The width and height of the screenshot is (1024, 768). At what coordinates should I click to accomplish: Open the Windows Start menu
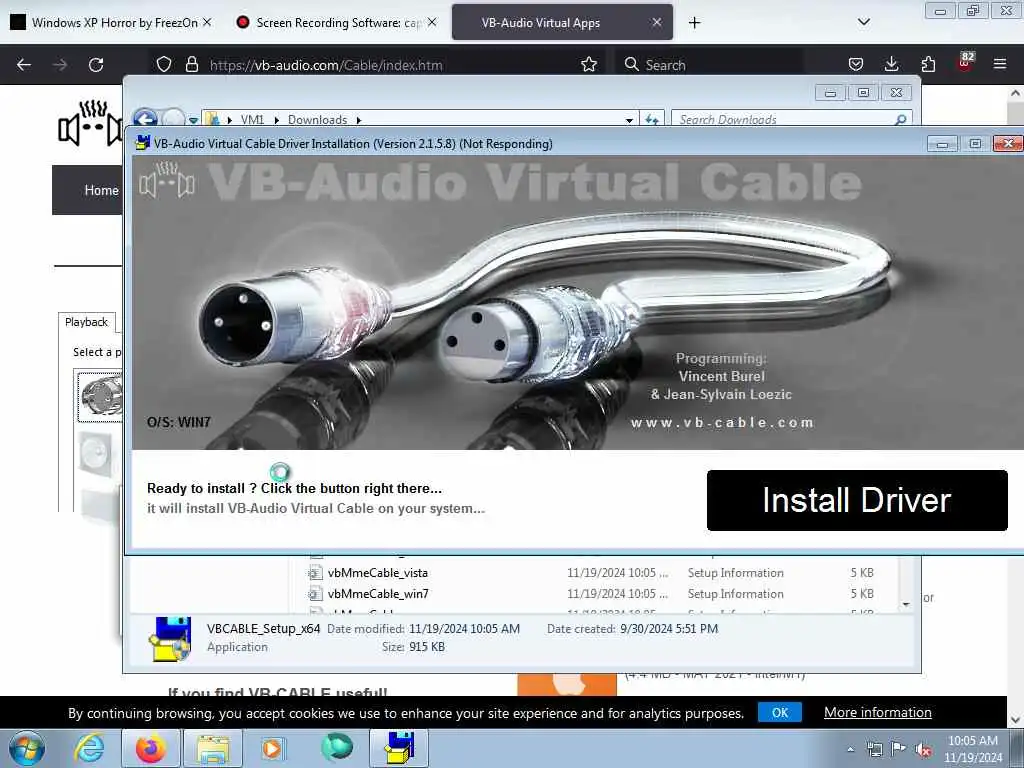26,748
